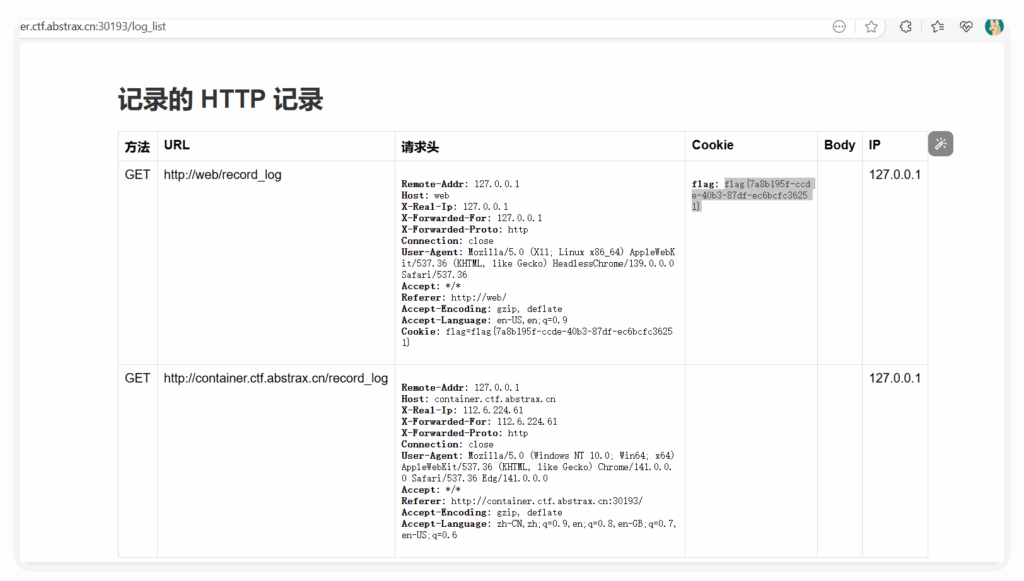The image size is (1024, 581).
Task: Click 127.0.0.1 IP cell in second row
Action: 894,378
